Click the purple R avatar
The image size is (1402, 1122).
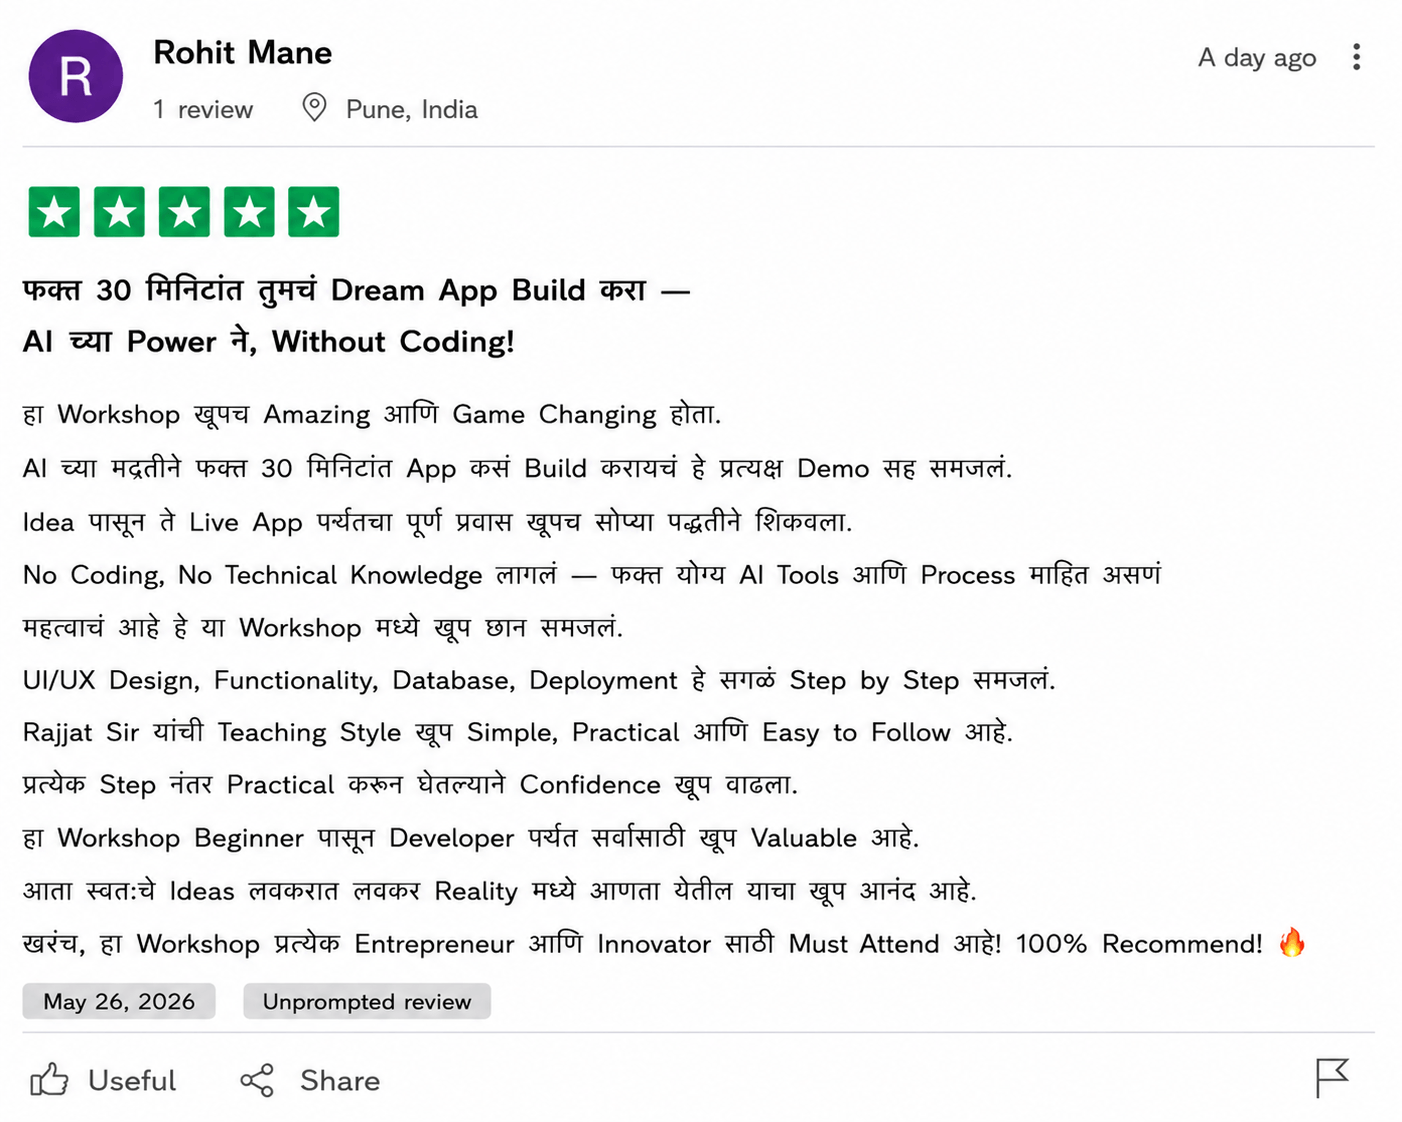pyautogui.click(x=76, y=76)
